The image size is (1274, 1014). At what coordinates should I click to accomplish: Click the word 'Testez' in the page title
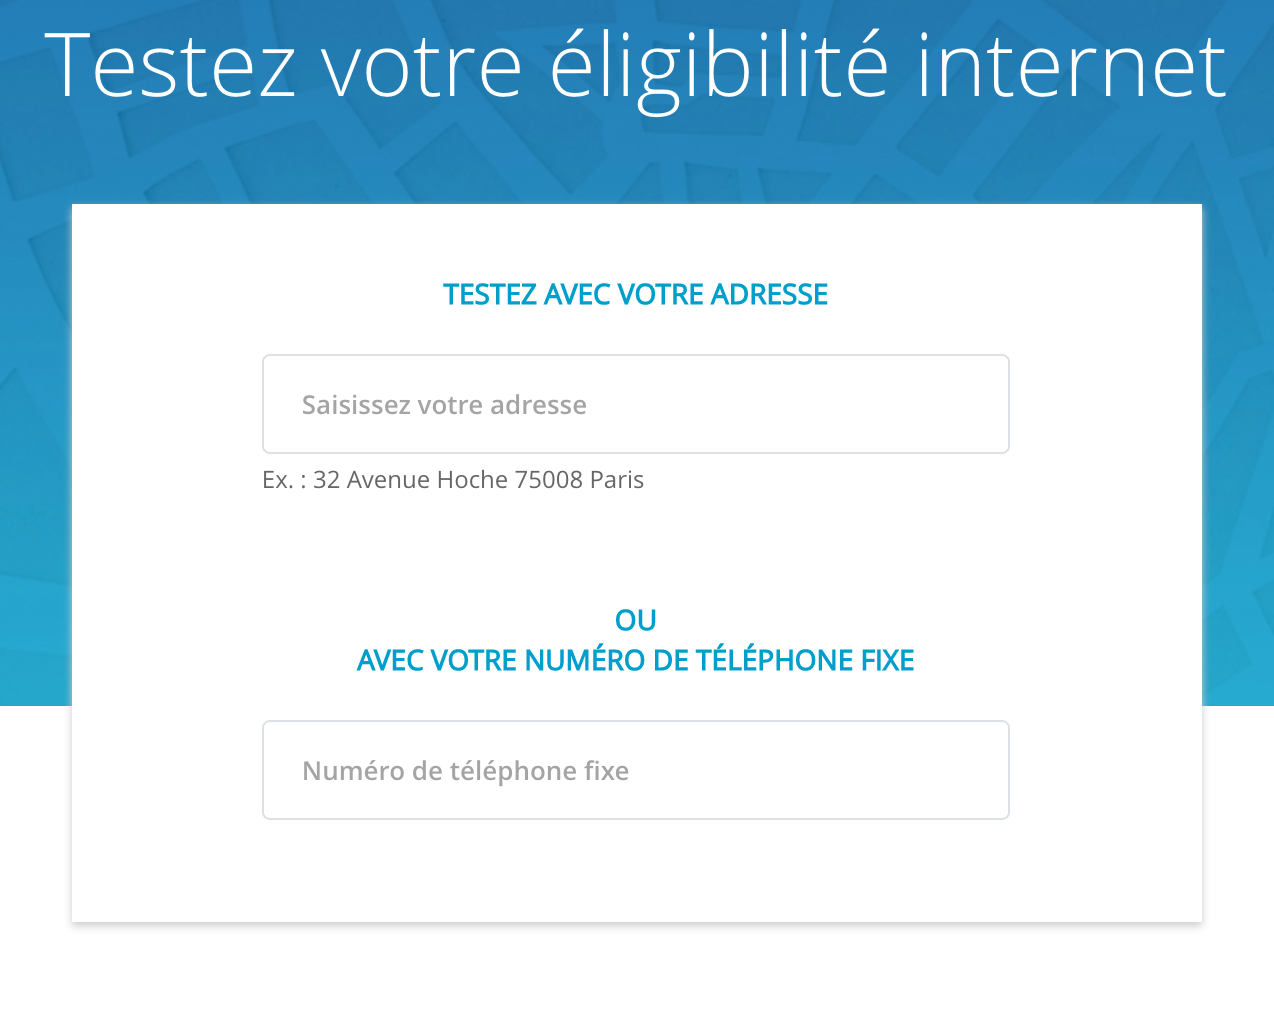click(x=170, y=66)
